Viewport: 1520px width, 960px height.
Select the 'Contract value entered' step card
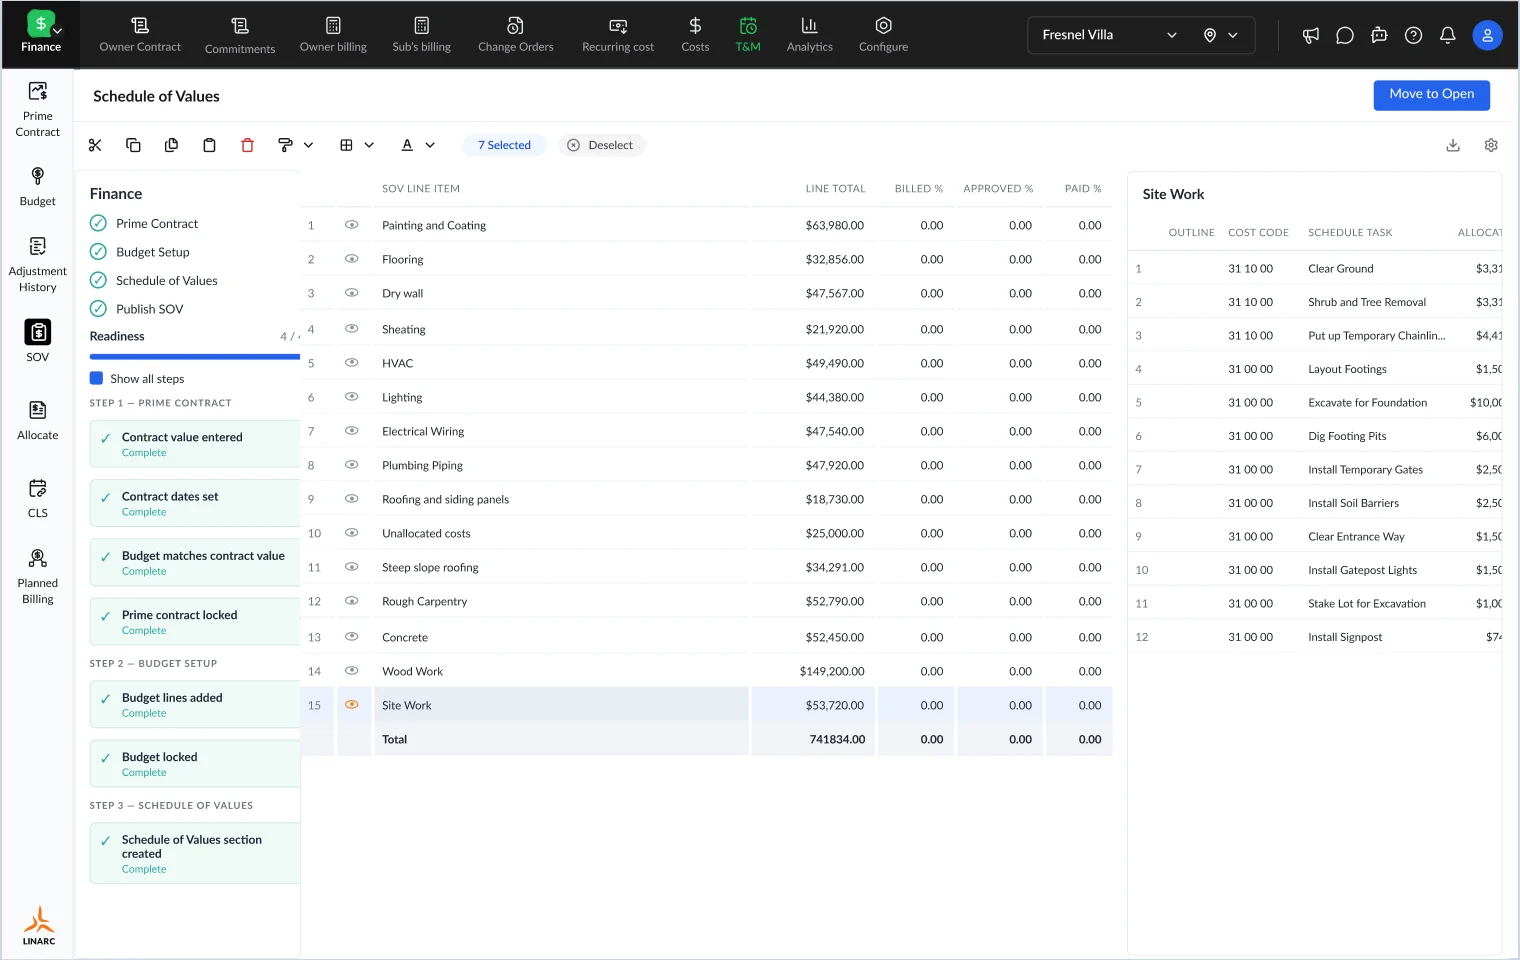195,444
